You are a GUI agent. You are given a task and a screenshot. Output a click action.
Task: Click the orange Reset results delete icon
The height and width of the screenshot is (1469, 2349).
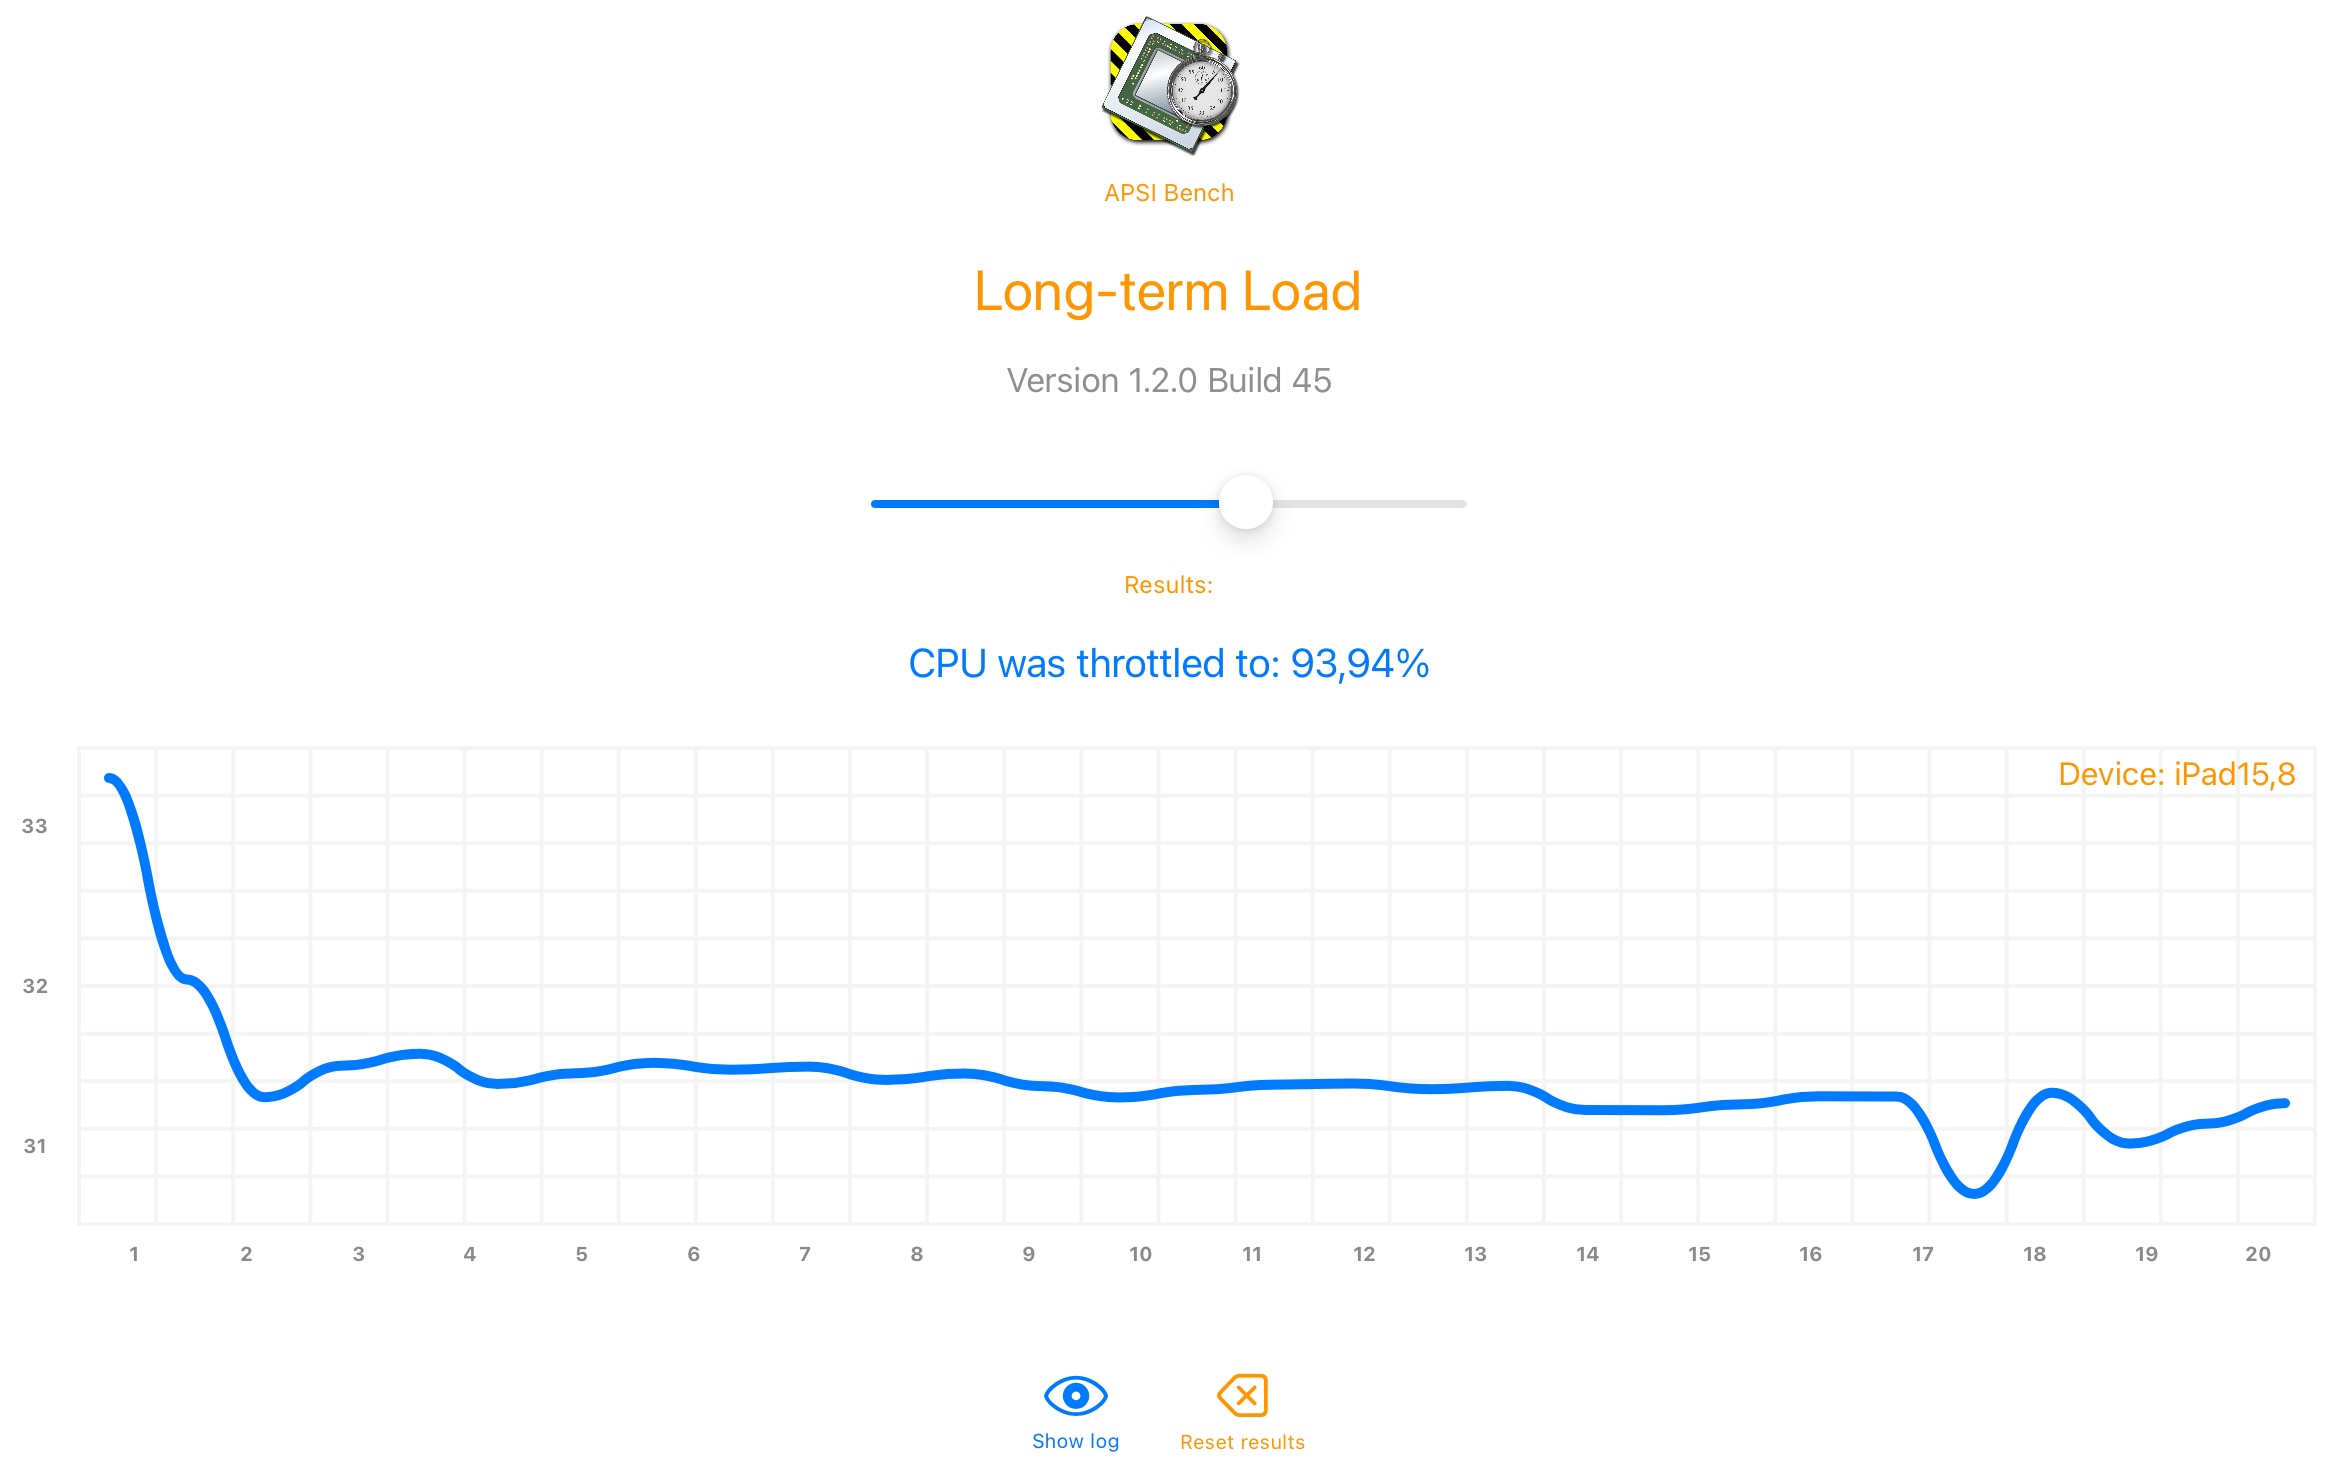click(x=1242, y=1395)
